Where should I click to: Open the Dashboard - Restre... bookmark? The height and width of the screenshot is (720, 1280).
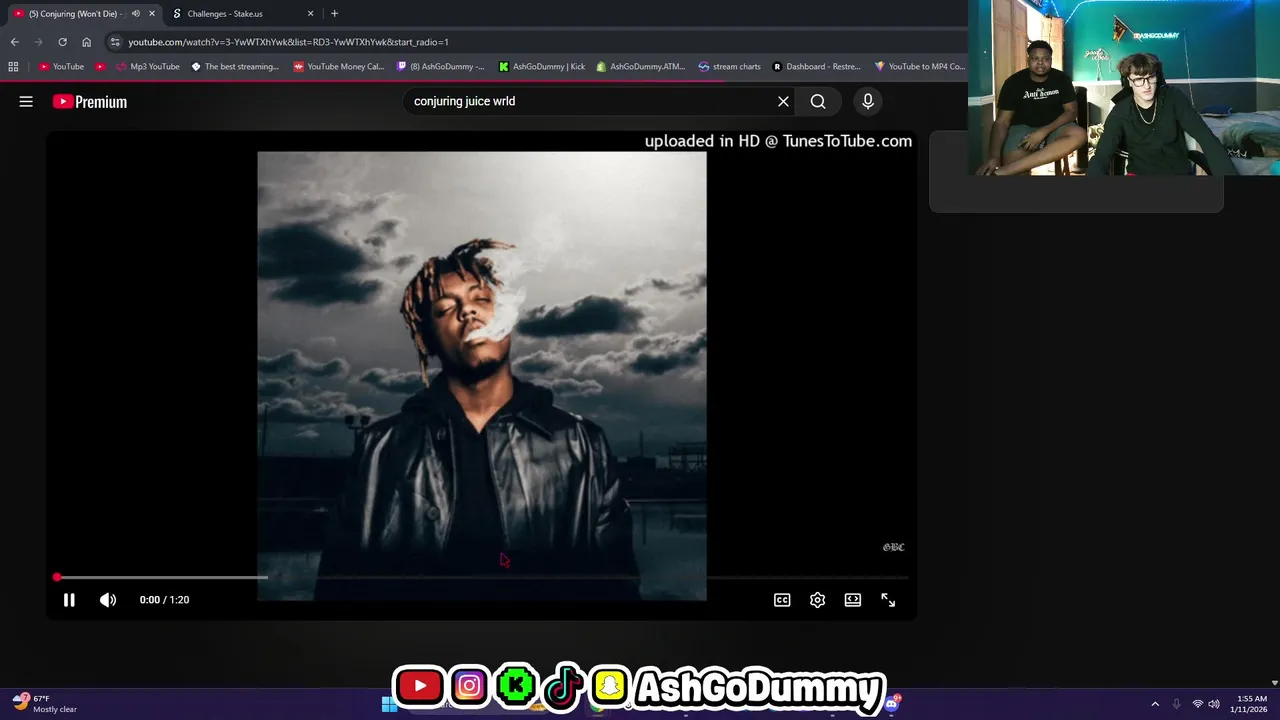pos(816,67)
